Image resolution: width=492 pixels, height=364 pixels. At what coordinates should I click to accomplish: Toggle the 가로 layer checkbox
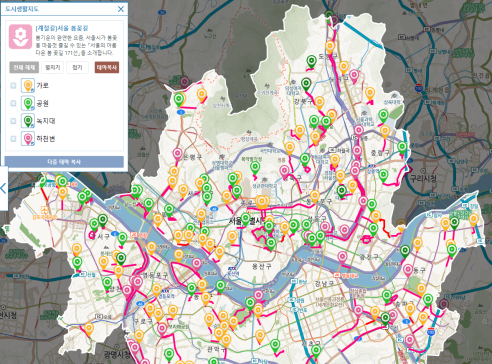pyautogui.click(x=13, y=86)
